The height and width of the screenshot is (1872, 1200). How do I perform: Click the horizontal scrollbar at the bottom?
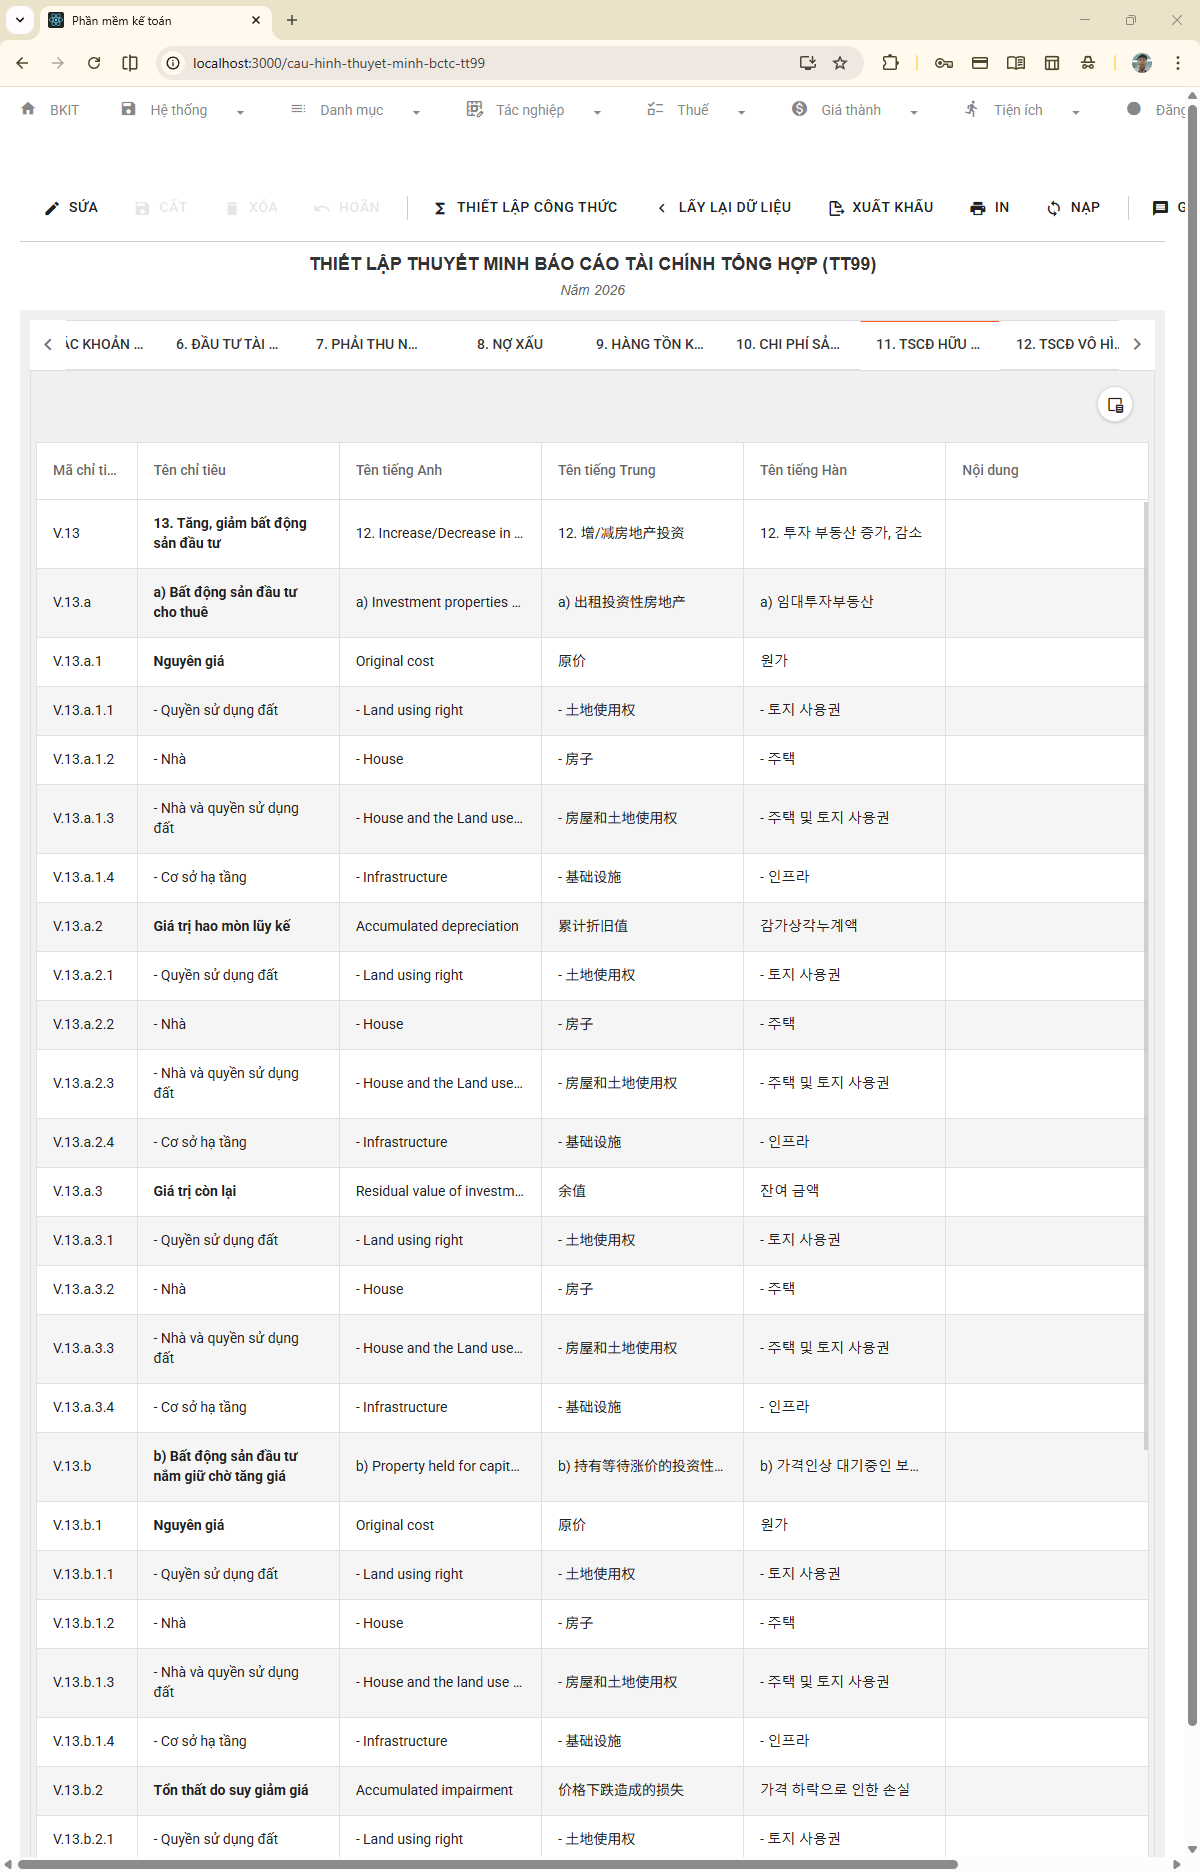pos(488,1864)
